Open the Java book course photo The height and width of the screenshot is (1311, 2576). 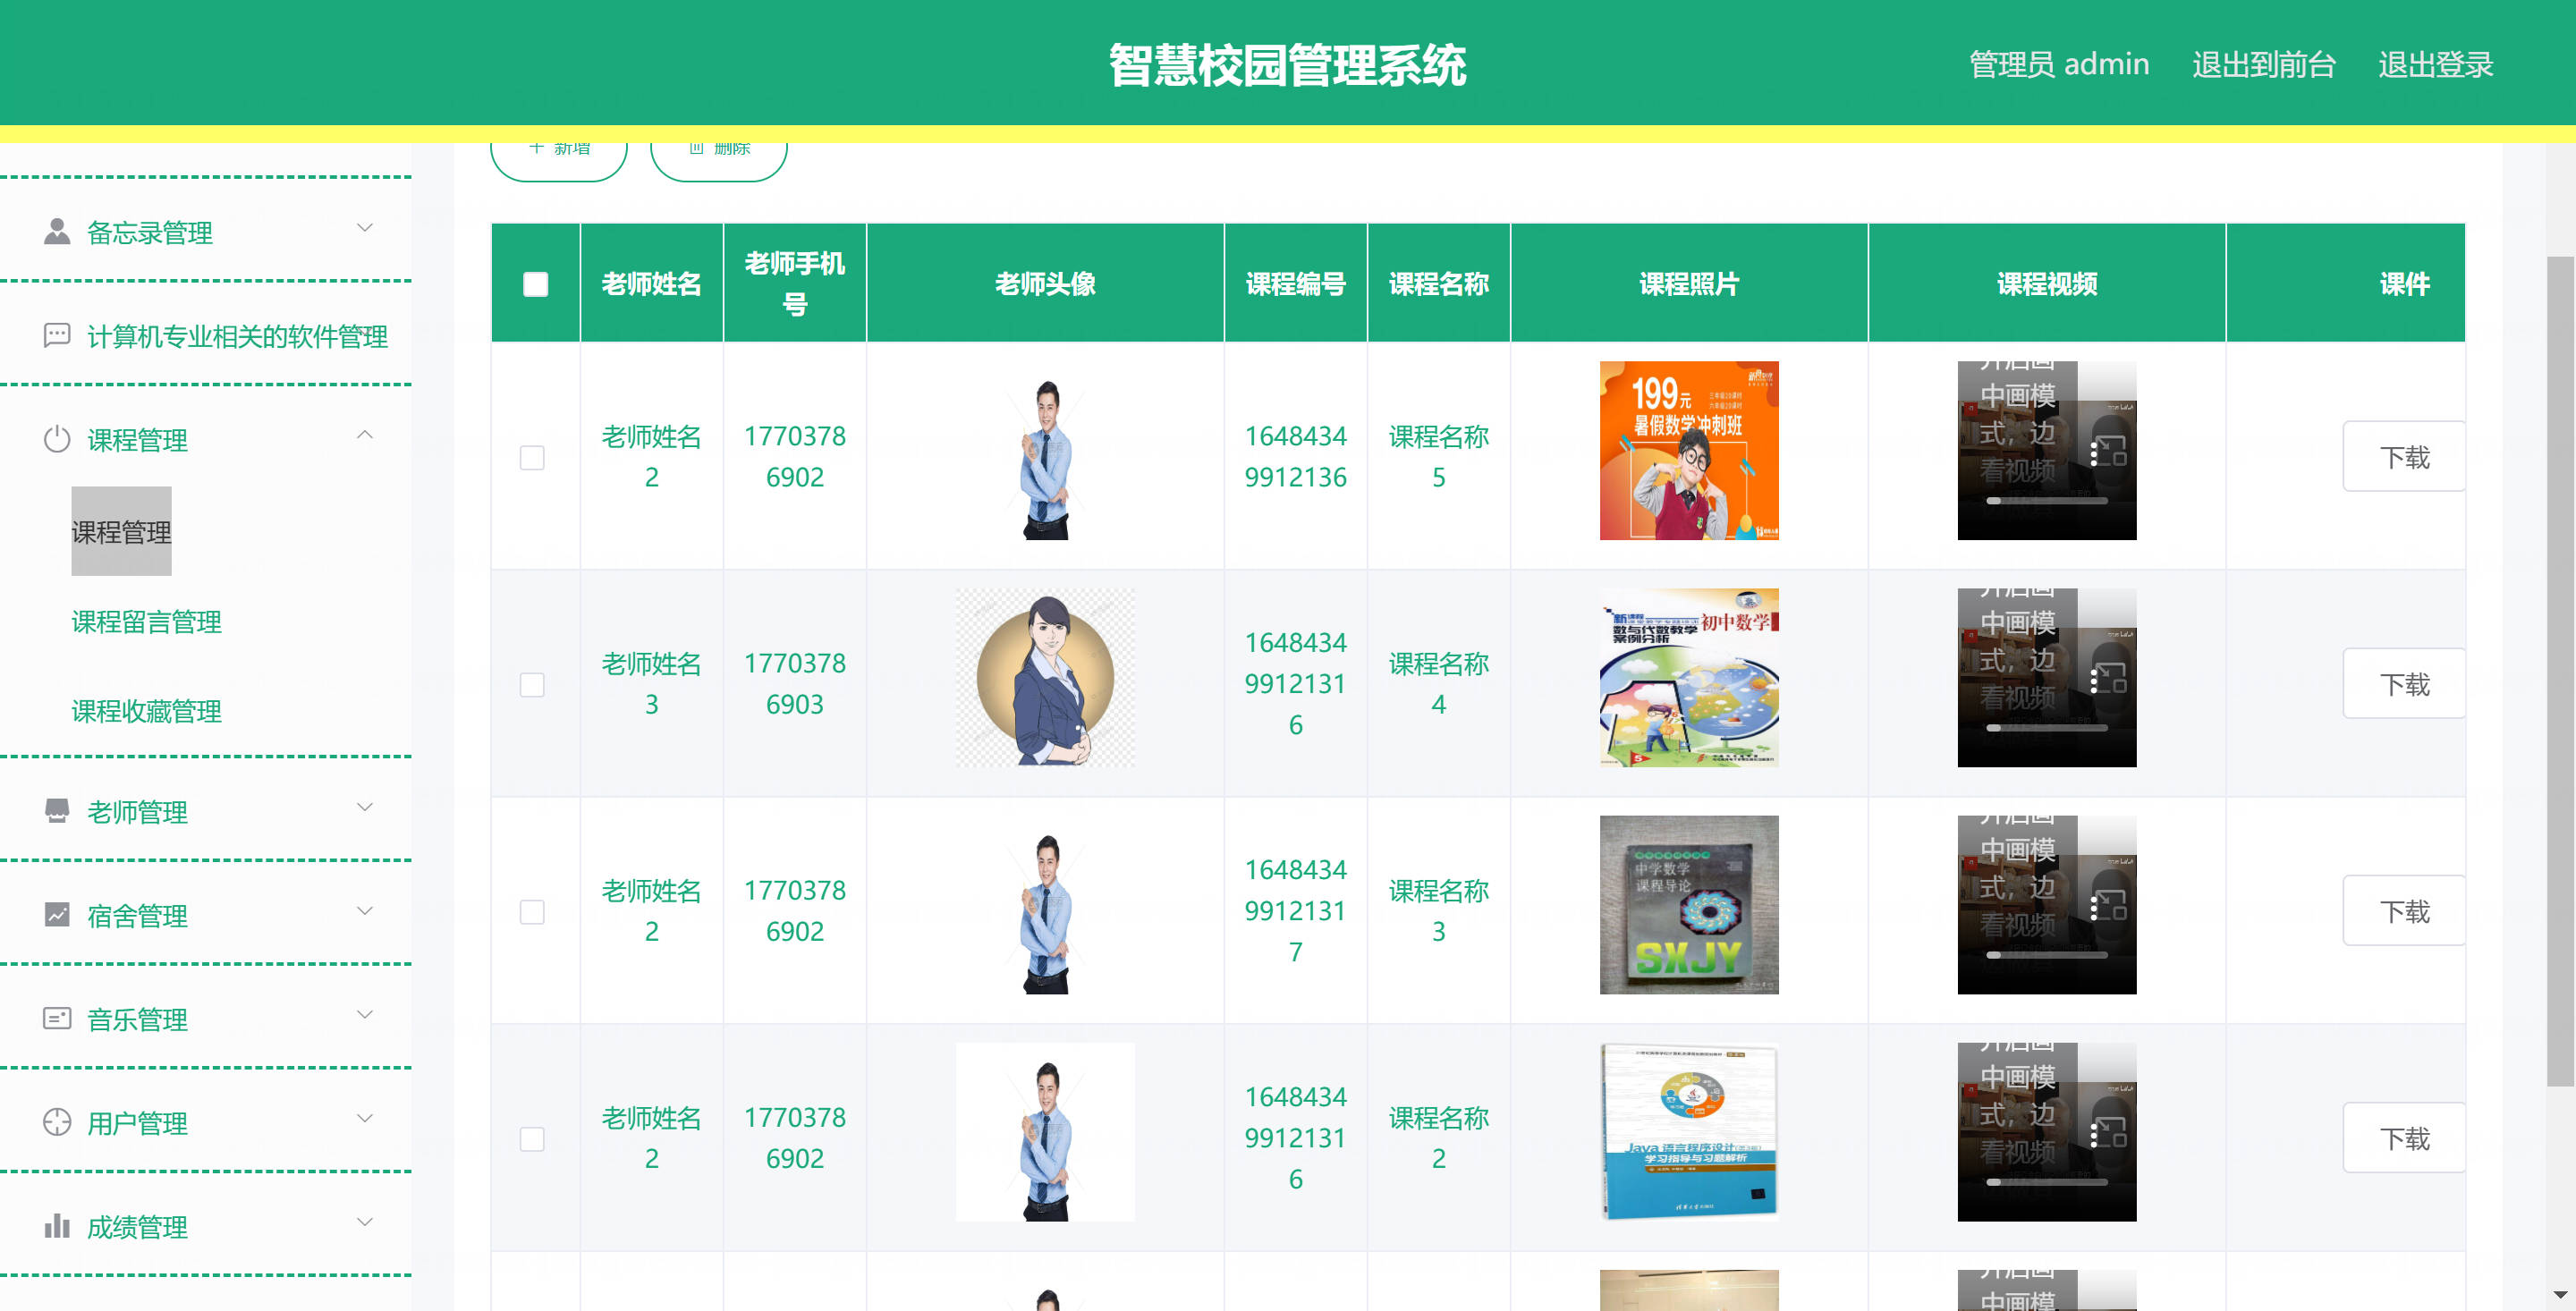[x=1689, y=1131]
